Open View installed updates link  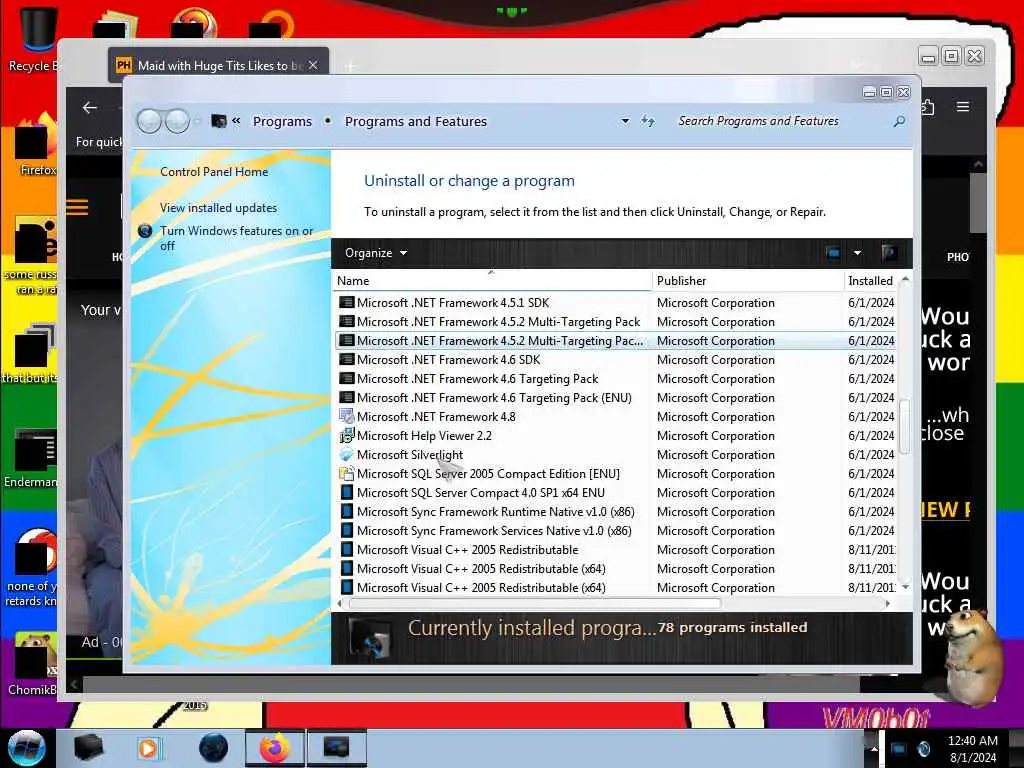tap(218, 208)
